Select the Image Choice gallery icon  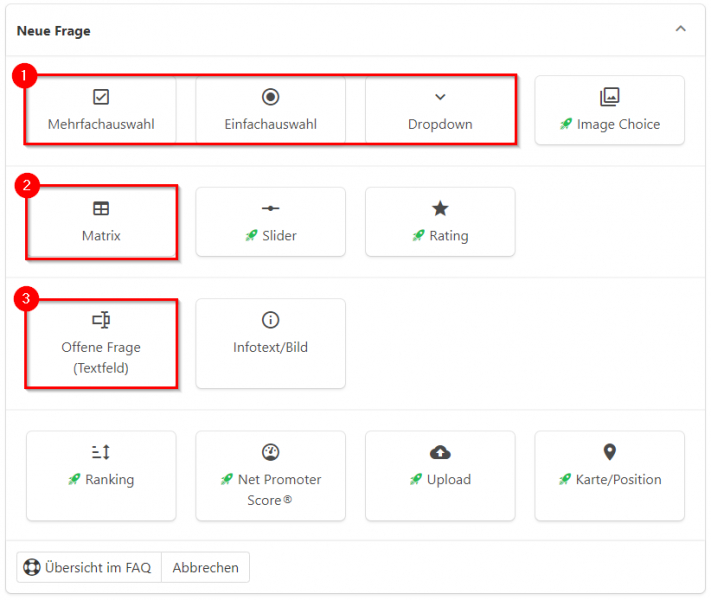tap(609, 97)
